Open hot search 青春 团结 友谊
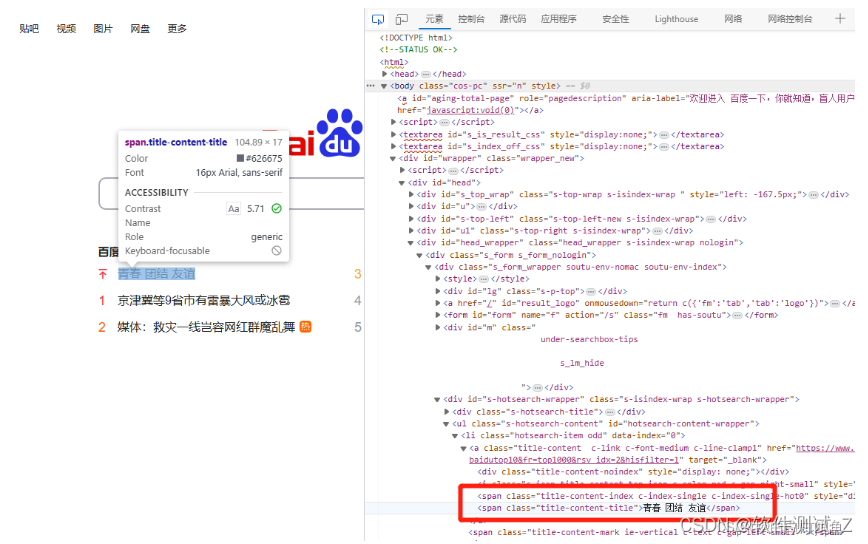 (x=157, y=274)
